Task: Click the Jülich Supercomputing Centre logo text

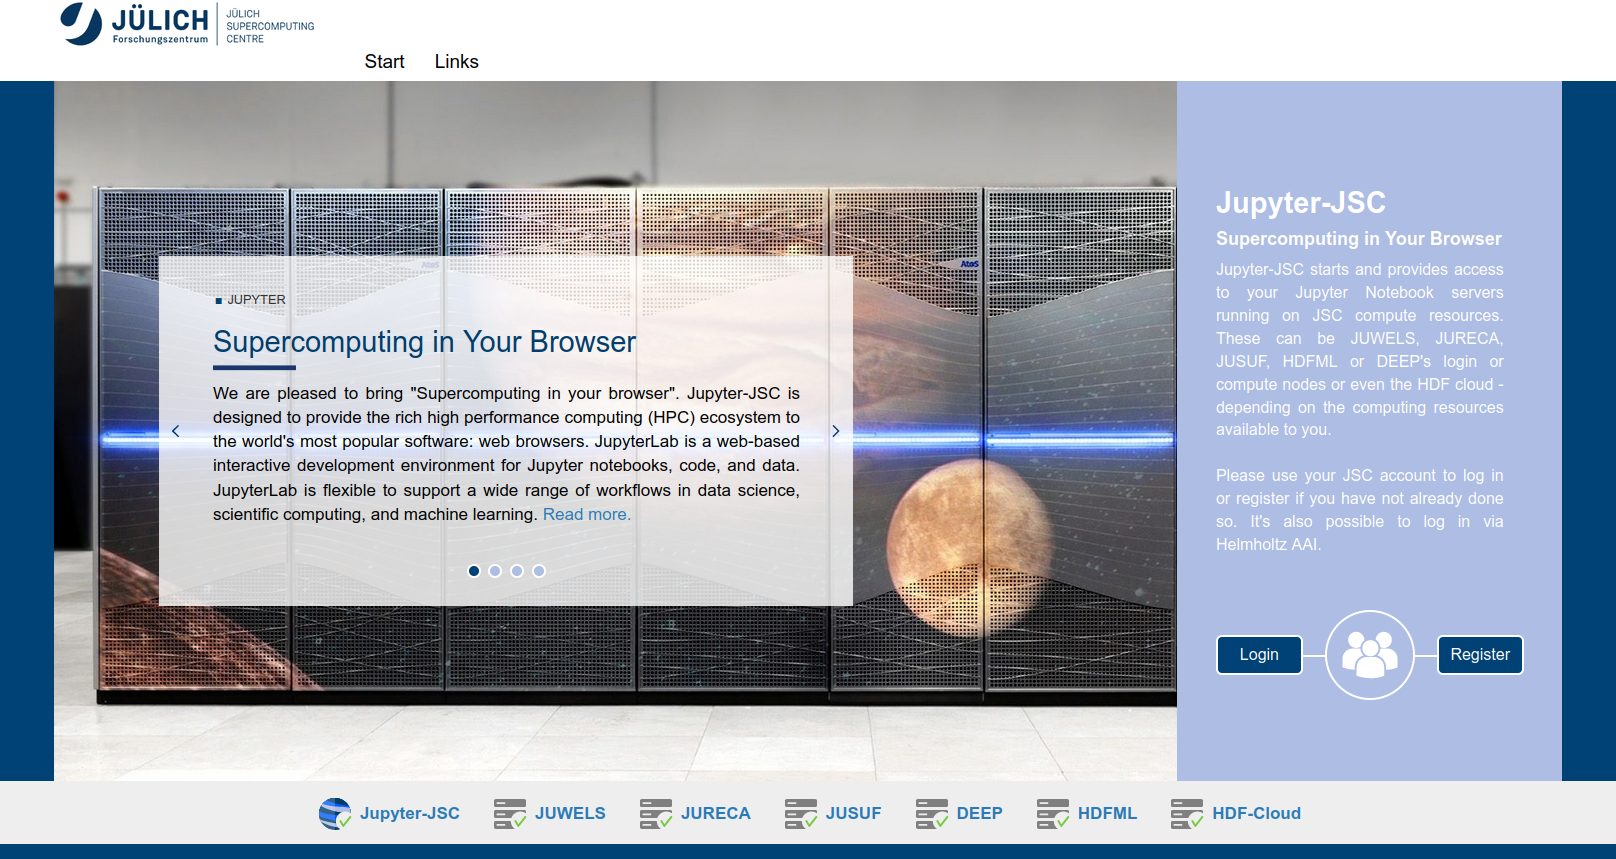Action: coord(270,26)
